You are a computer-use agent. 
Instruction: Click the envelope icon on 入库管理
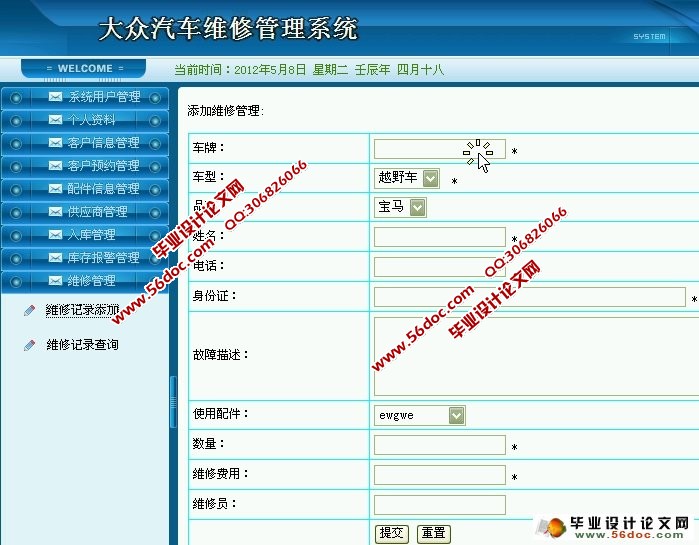[55, 235]
